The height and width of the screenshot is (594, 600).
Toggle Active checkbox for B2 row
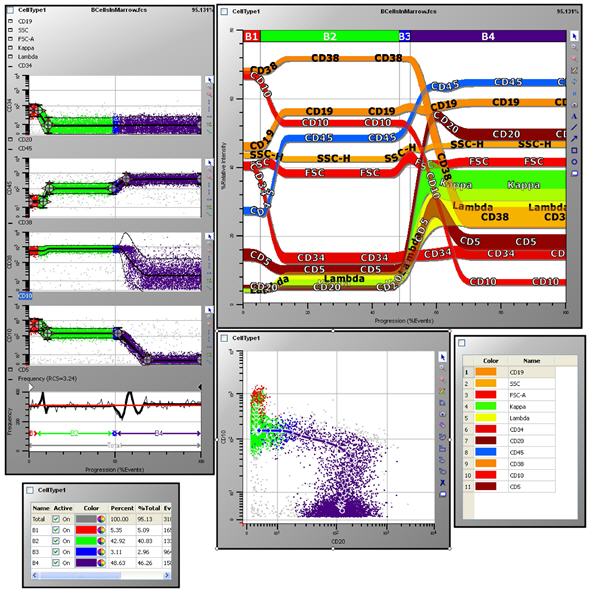(x=56, y=541)
